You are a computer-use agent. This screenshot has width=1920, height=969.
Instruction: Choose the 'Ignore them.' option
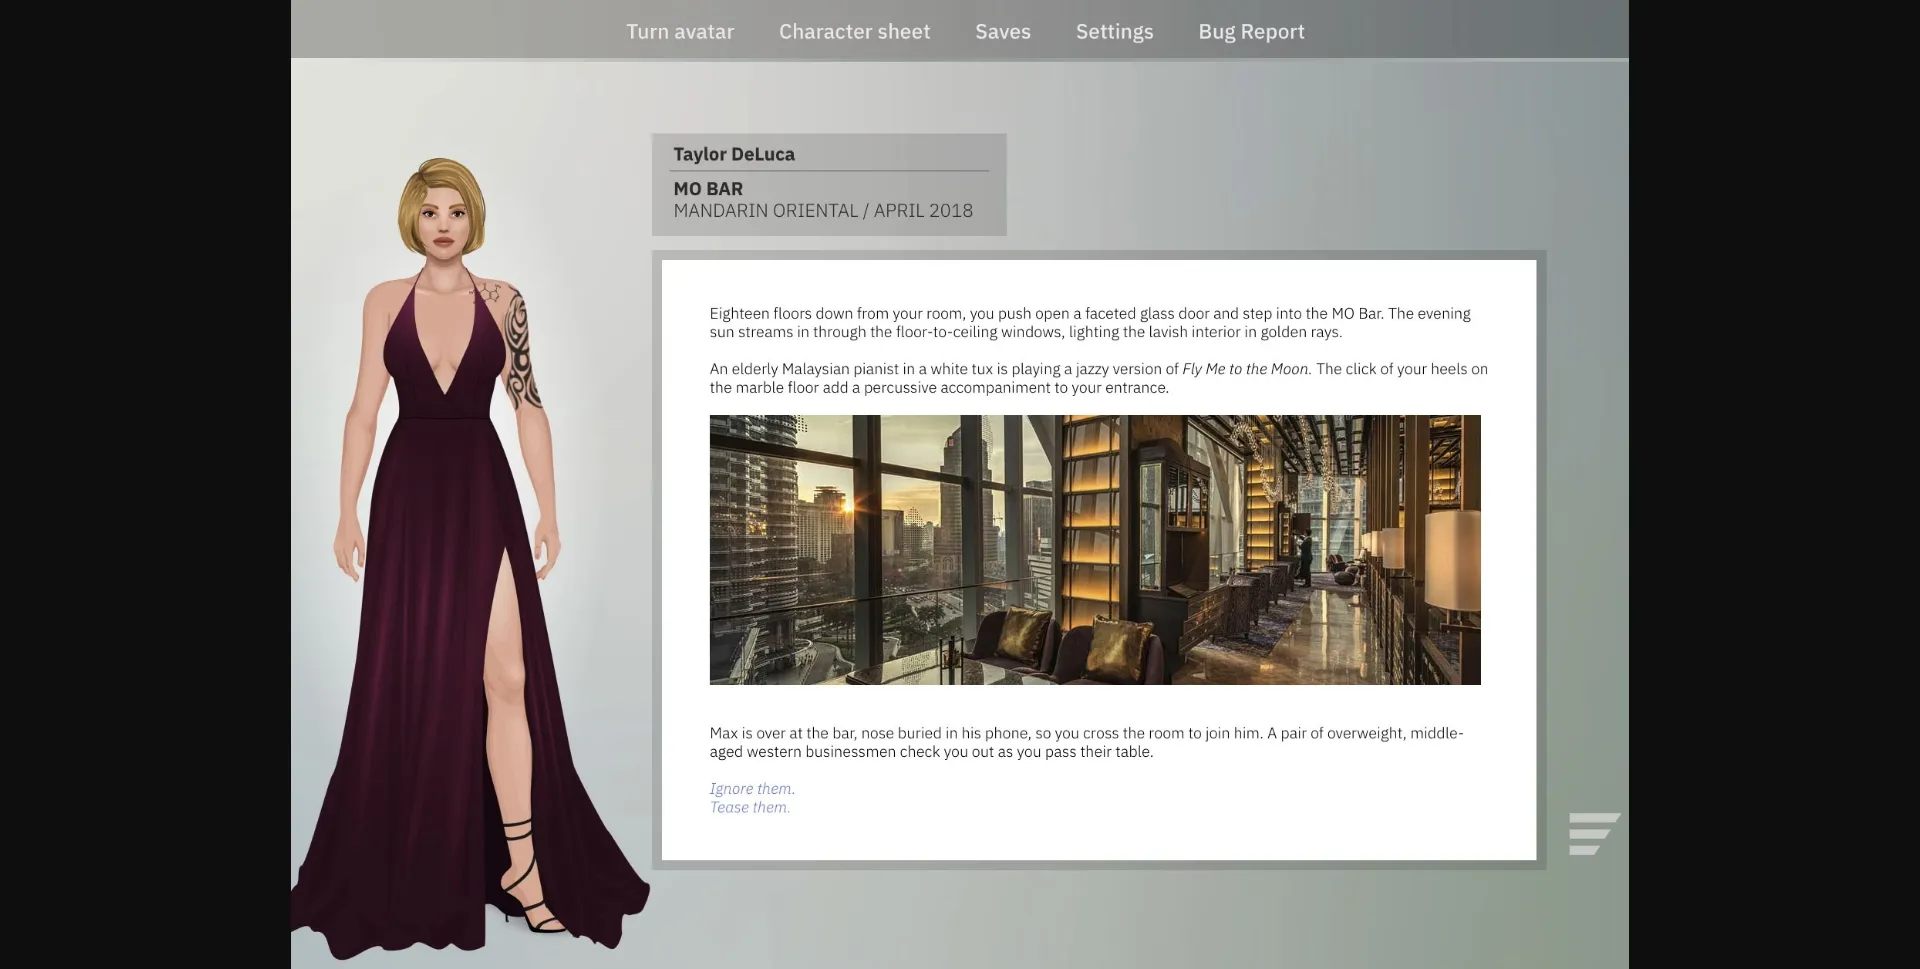751,788
